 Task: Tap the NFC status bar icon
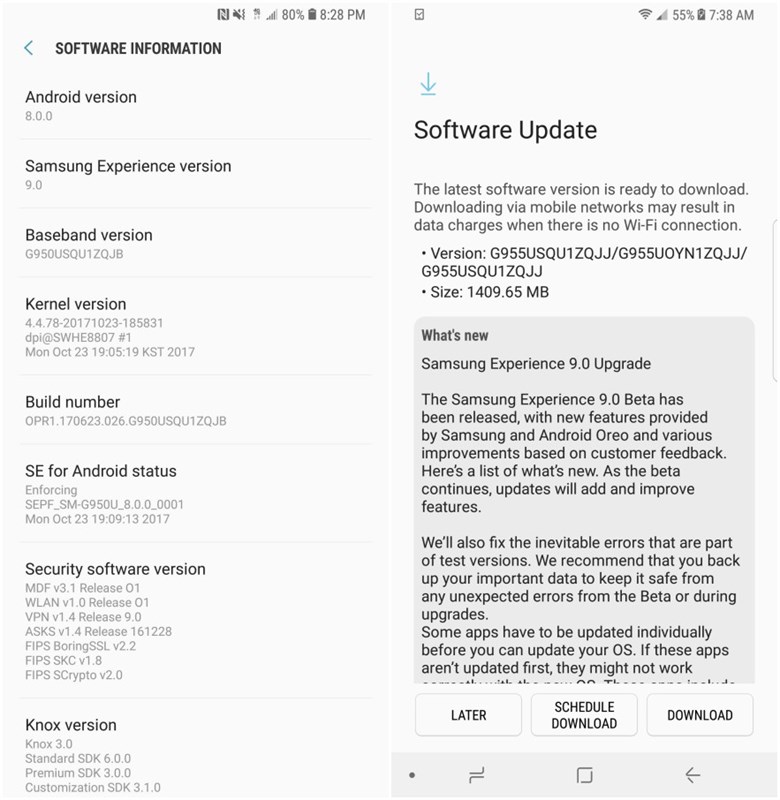(x=222, y=15)
